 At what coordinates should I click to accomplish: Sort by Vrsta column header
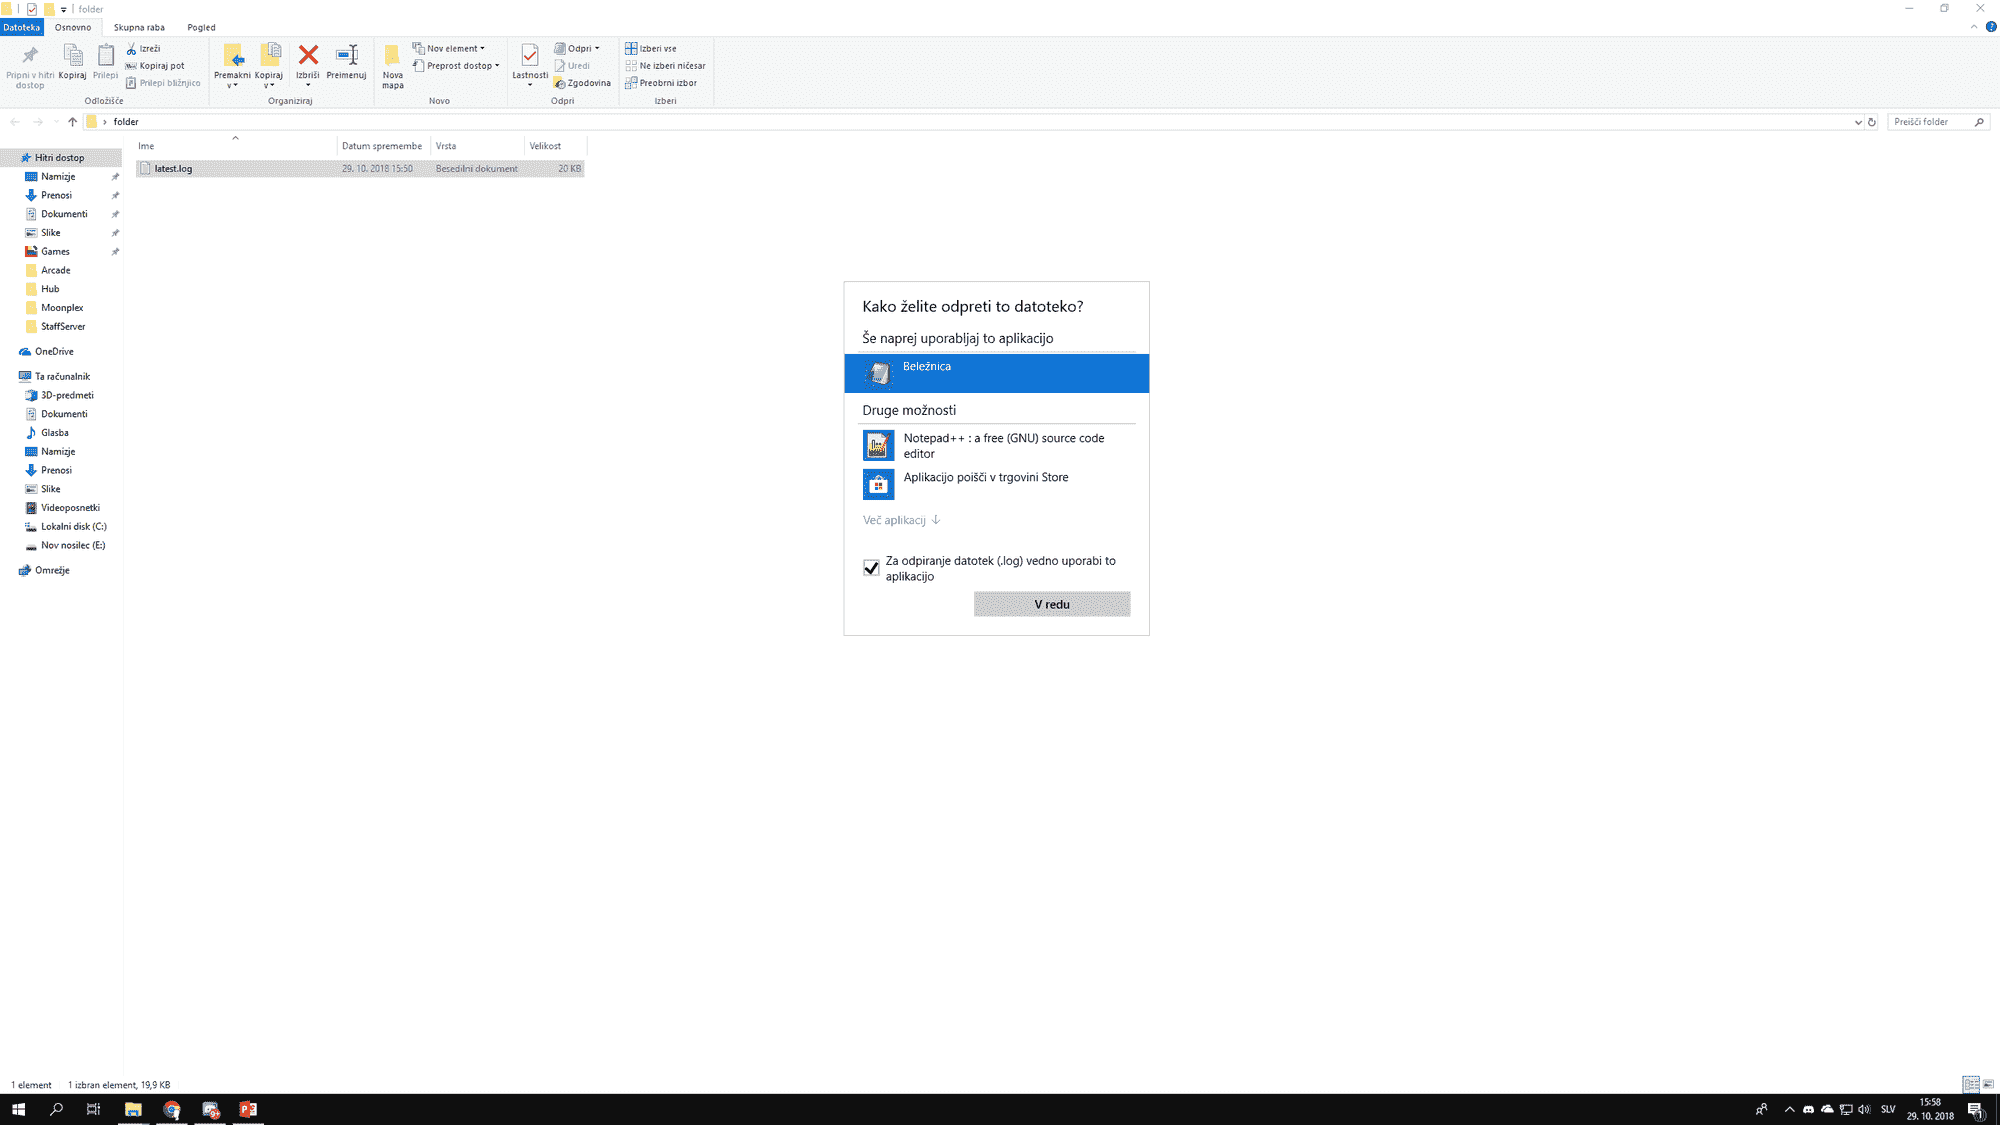point(477,146)
